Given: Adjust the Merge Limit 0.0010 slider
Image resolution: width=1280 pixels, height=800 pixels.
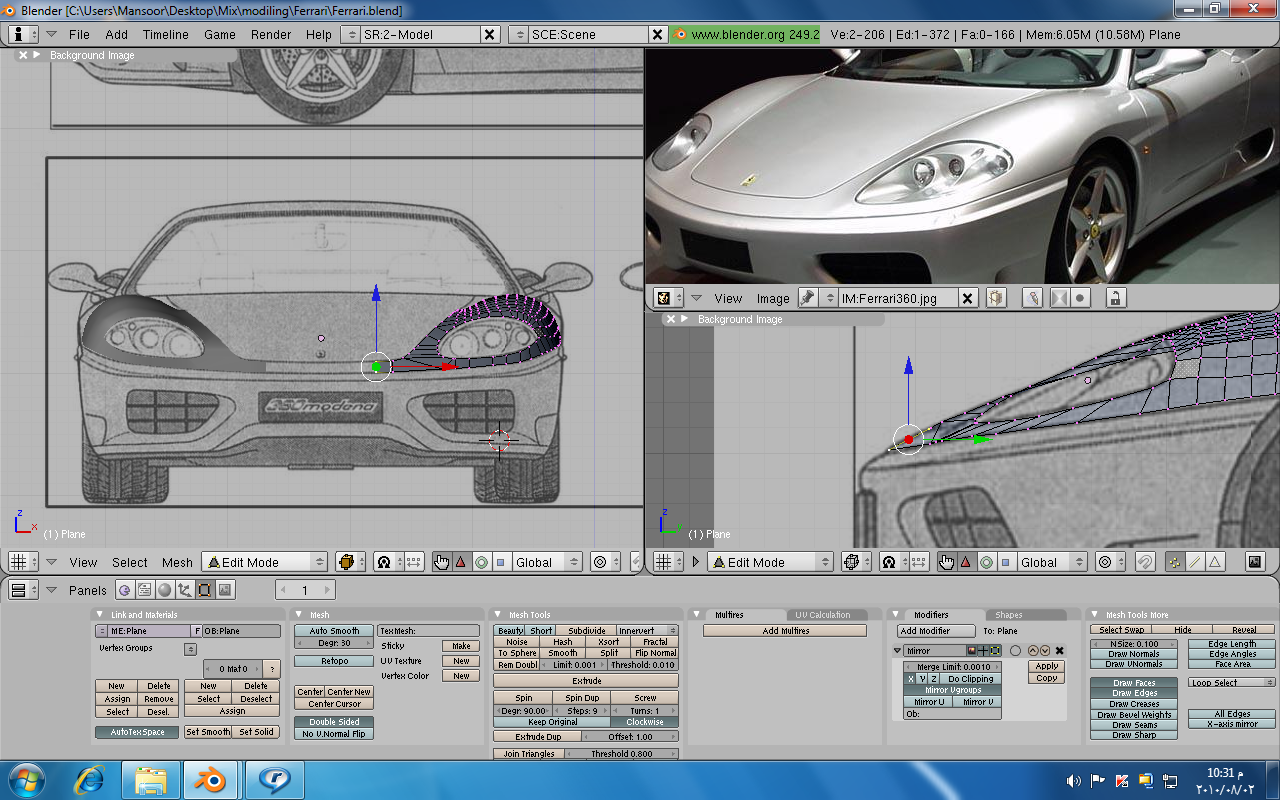Looking at the screenshot, I should (x=952, y=667).
